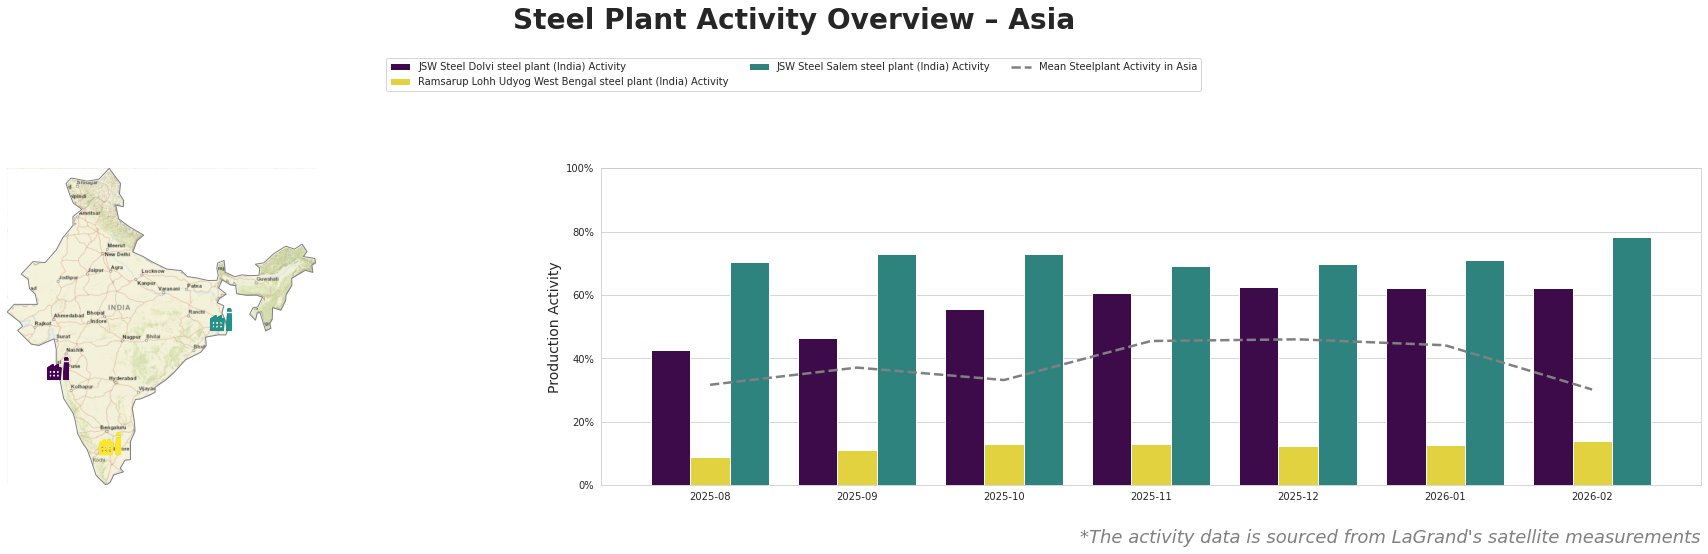This screenshot has width=1708, height=554.
Task: Click the dashed gray mean activity legend marker
Action: point(1021,67)
